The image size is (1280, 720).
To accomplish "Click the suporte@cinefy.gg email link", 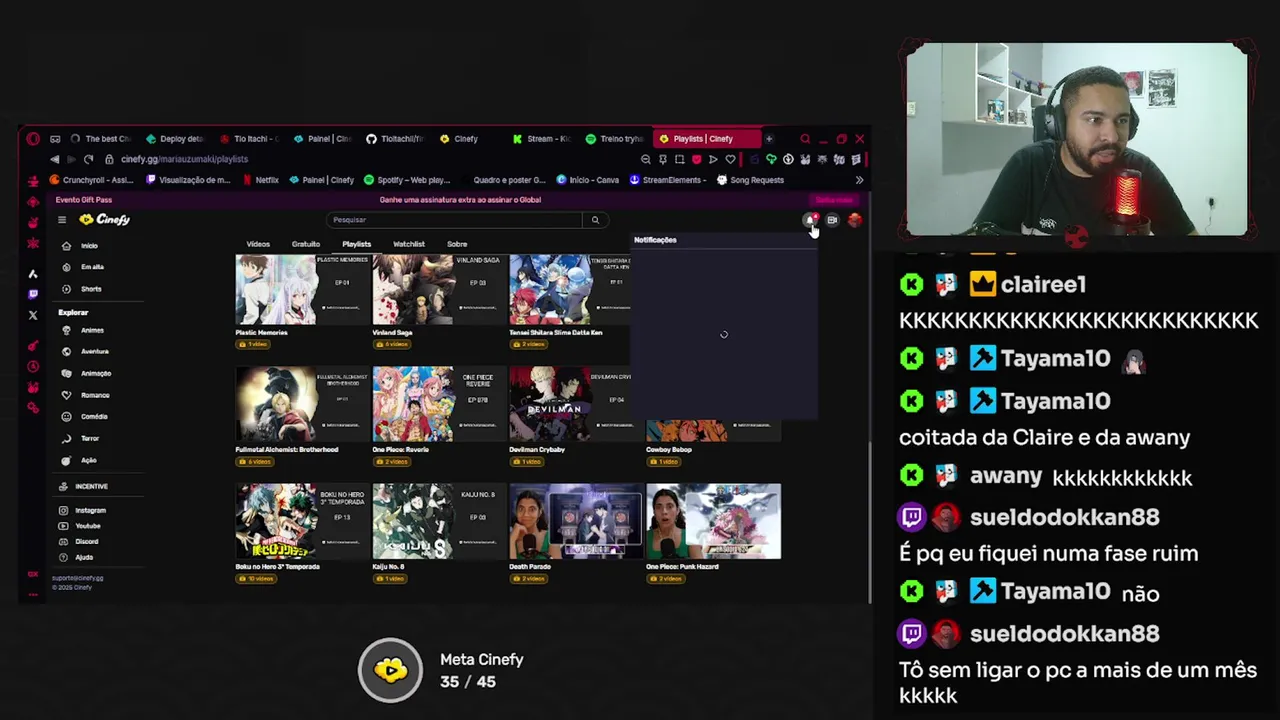I will 78,578.
